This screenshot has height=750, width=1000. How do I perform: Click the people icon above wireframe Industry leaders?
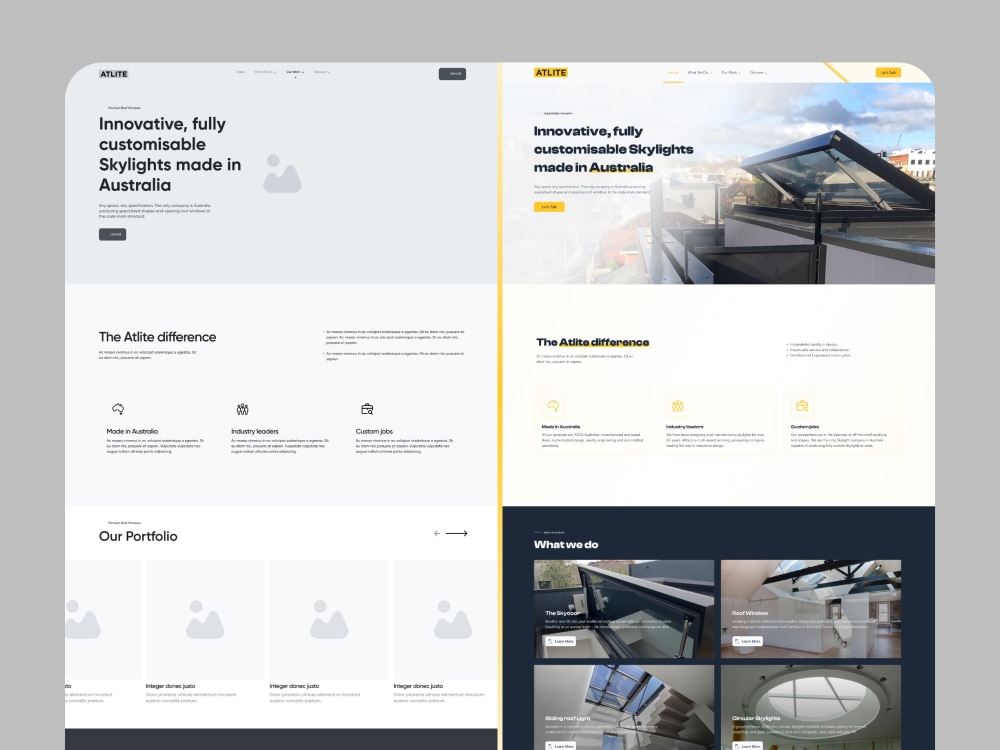click(x=242, y=409)
